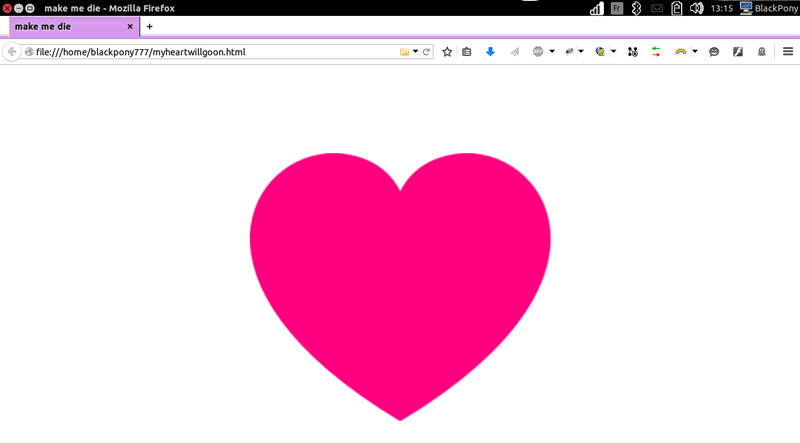The height and width of the screenshot is (443, 800).
Task: Maximize the Firefox window
Action: pyautogui.click(x=30, y=8)
